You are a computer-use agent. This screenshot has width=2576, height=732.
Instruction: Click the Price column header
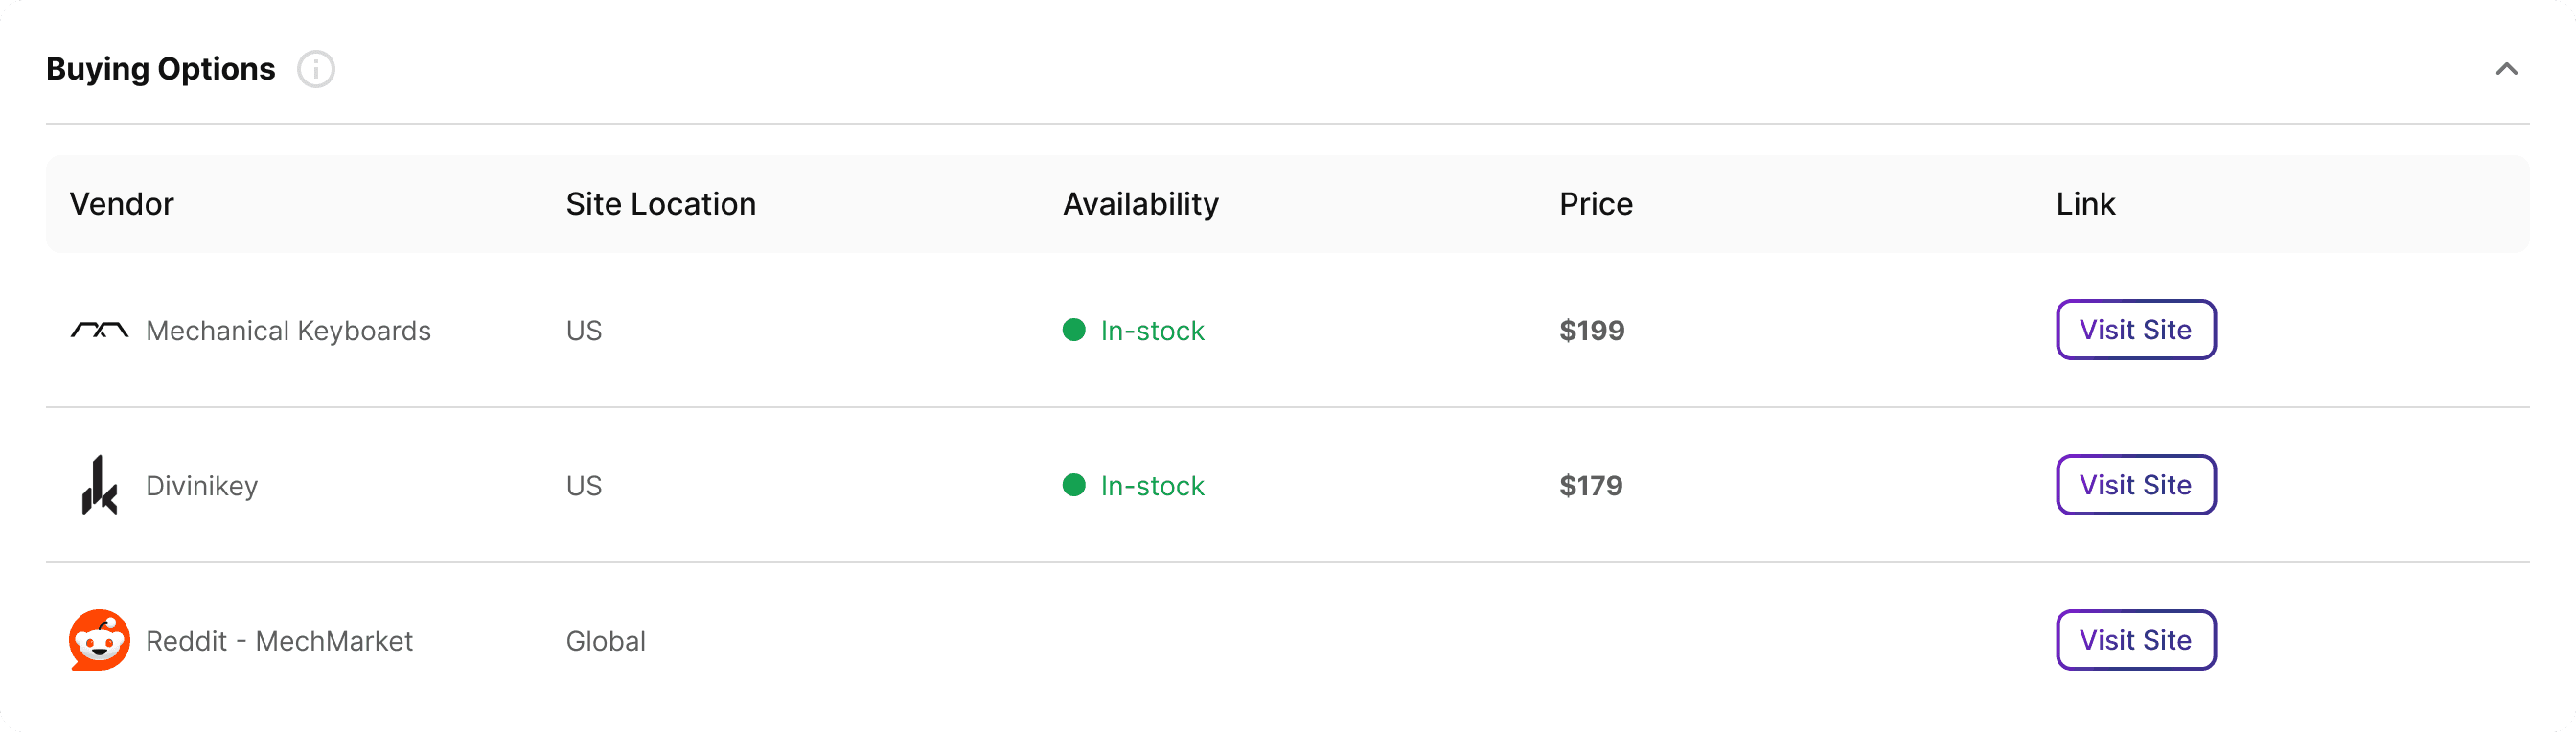[x=1595, y=204]
